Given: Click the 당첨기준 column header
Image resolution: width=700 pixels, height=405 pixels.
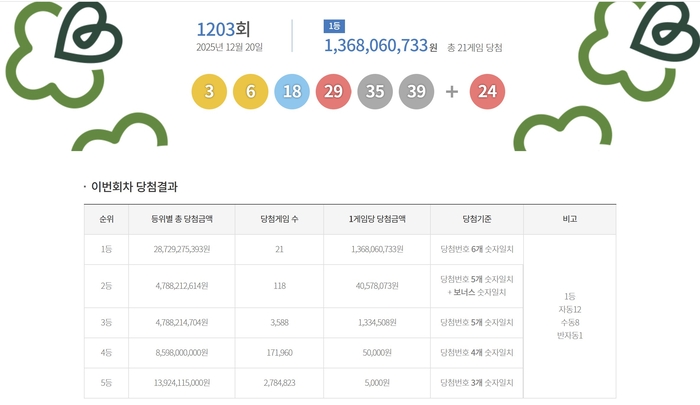Looking at the screenshot, I should [x=477, y=219].
